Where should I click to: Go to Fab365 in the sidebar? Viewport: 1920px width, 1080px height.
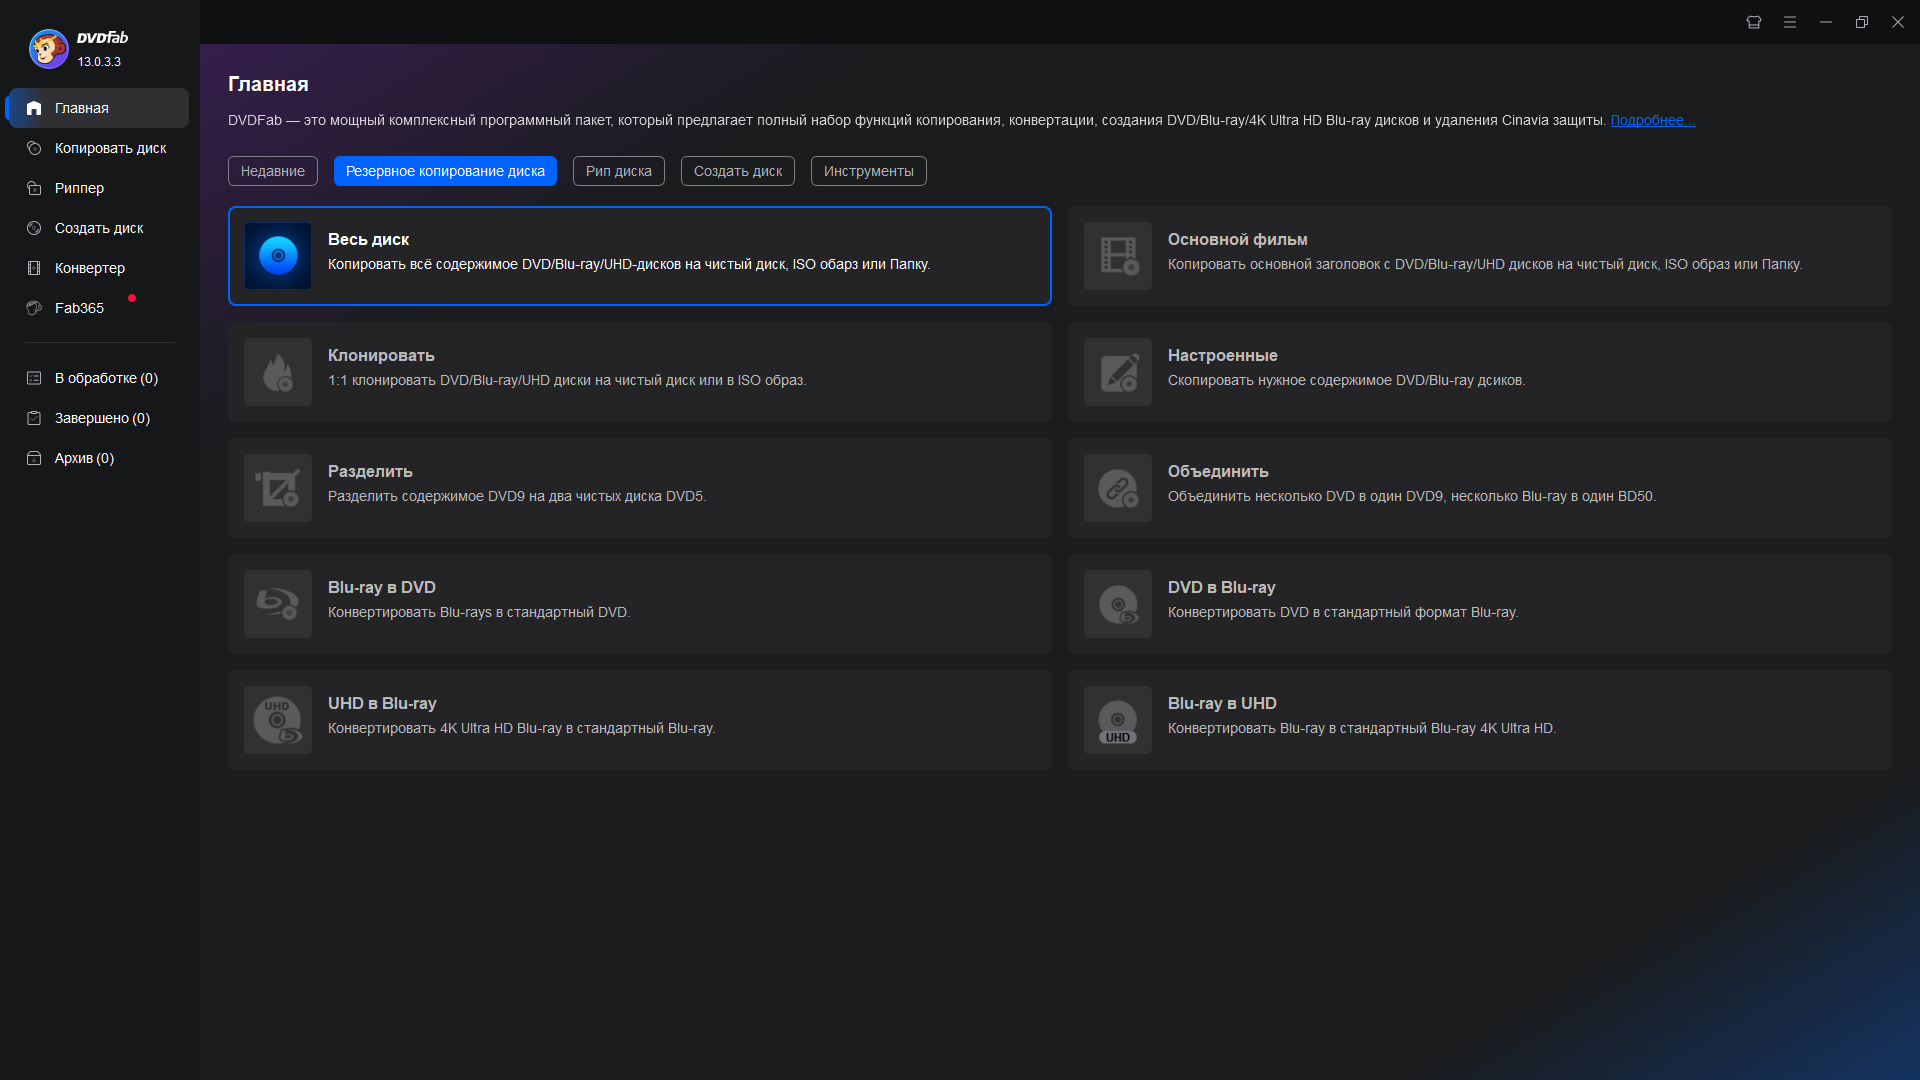[x=79, y=308]
